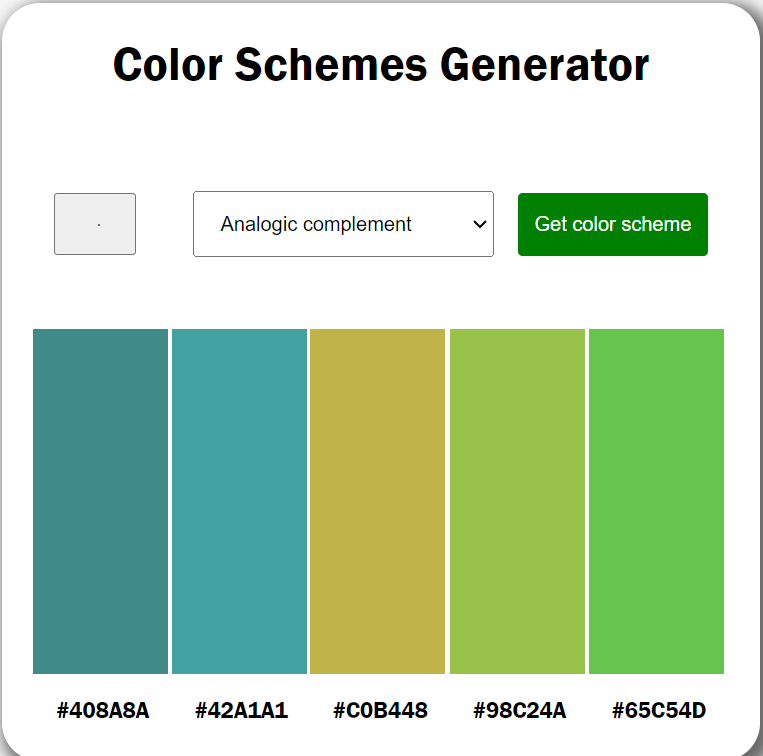Click the #98C24A hex code text
Image resolution: width=763 pixels, height=756 pixels.
coord(519,711)
